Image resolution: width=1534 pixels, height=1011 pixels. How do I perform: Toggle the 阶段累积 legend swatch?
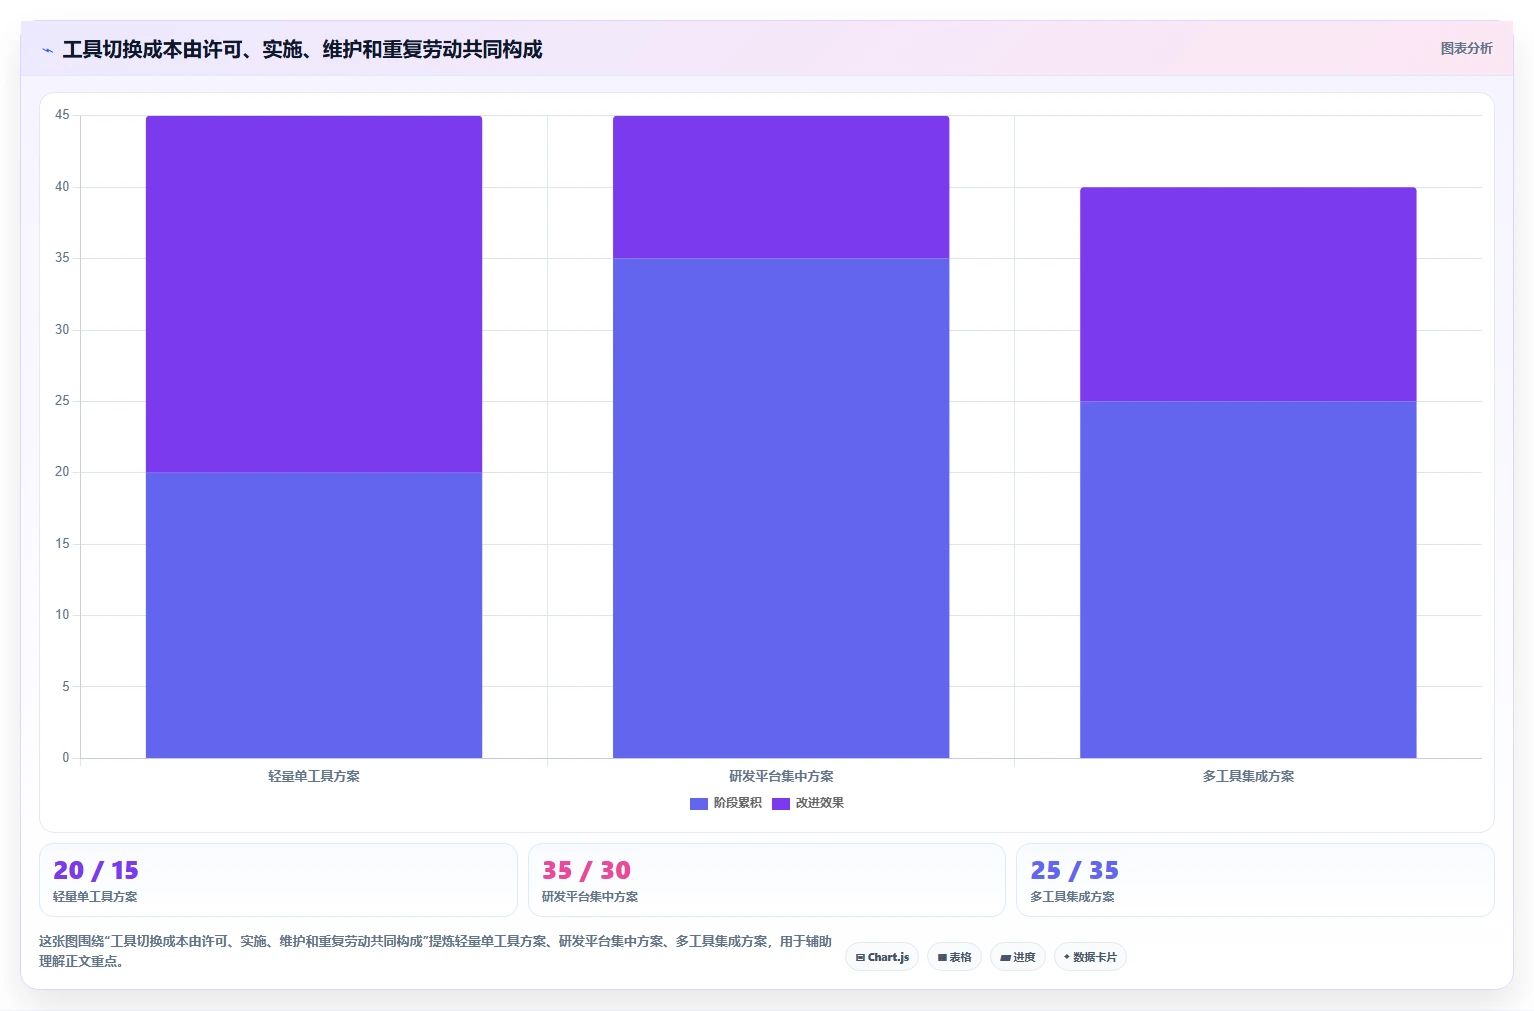coord(699,803)
